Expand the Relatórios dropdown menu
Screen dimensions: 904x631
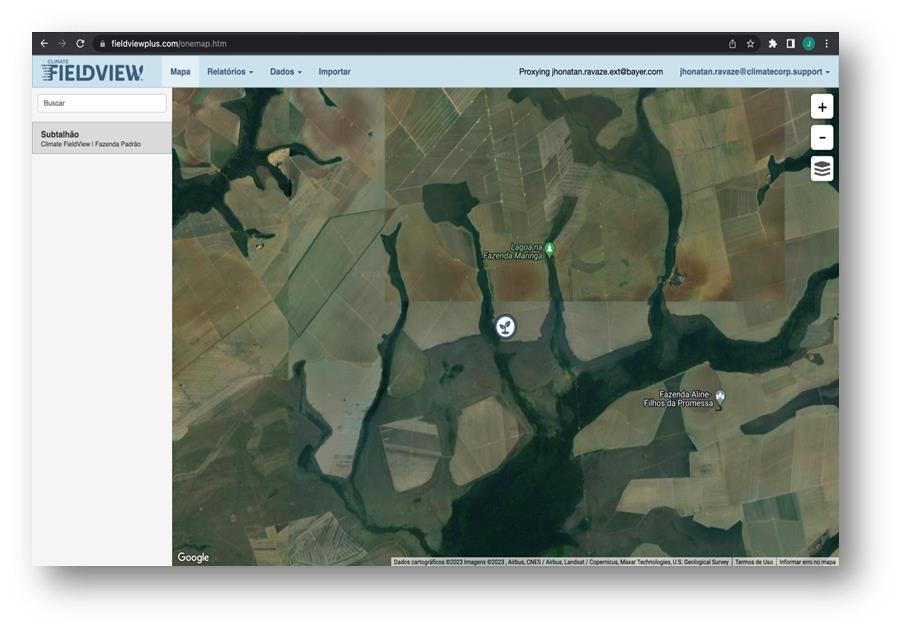[229, 72]
